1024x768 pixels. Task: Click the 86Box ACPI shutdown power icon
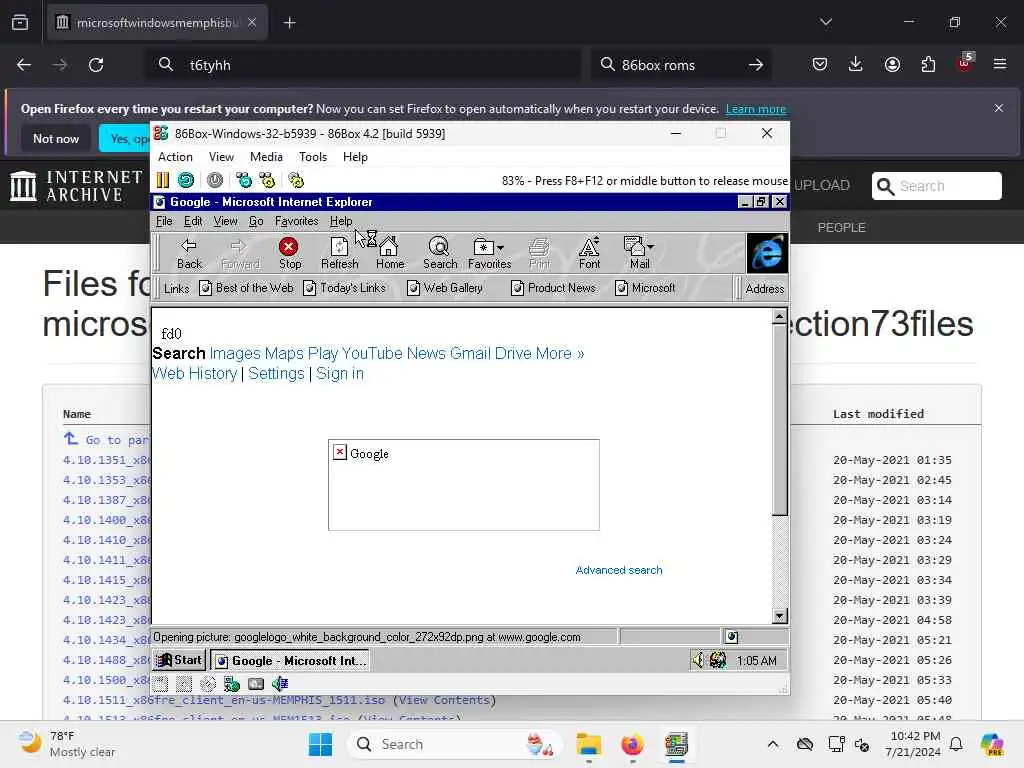215,180
